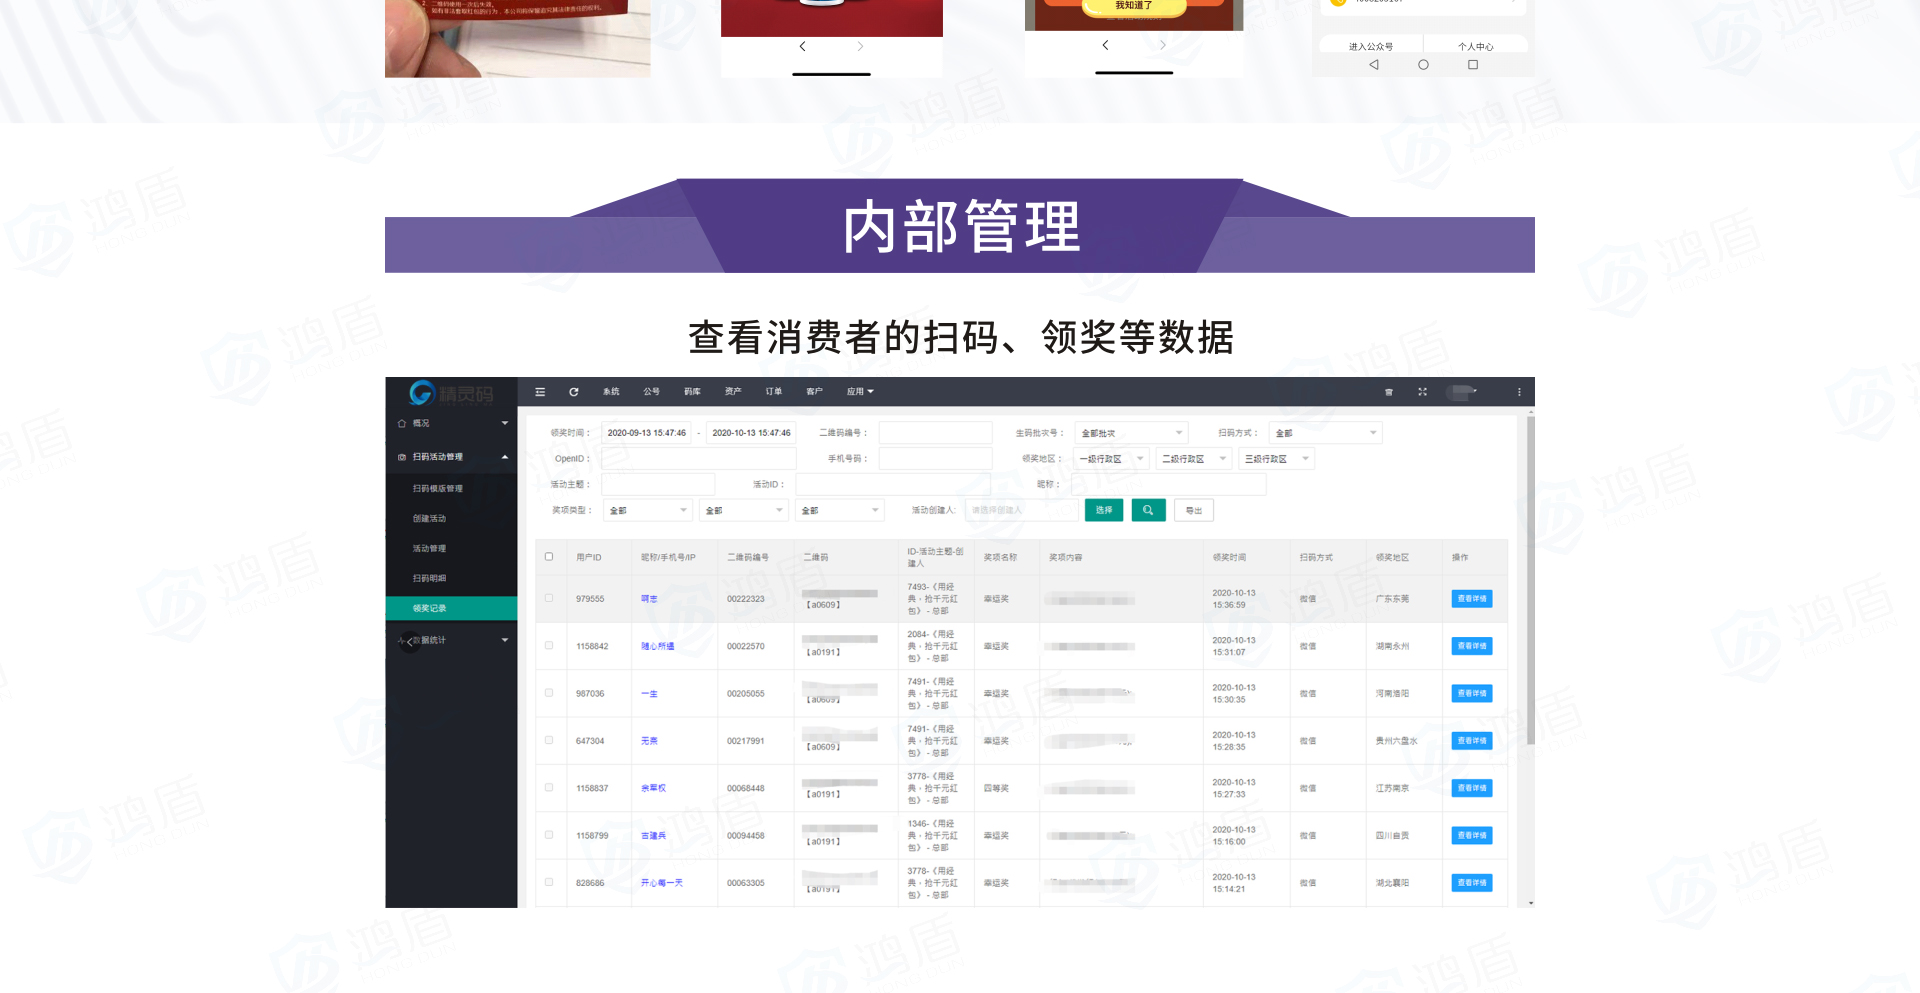Click the hamburger menu collapse icon
This screenshot has height=993, width=1920.
pyautogui.click(x=540, y=392)
